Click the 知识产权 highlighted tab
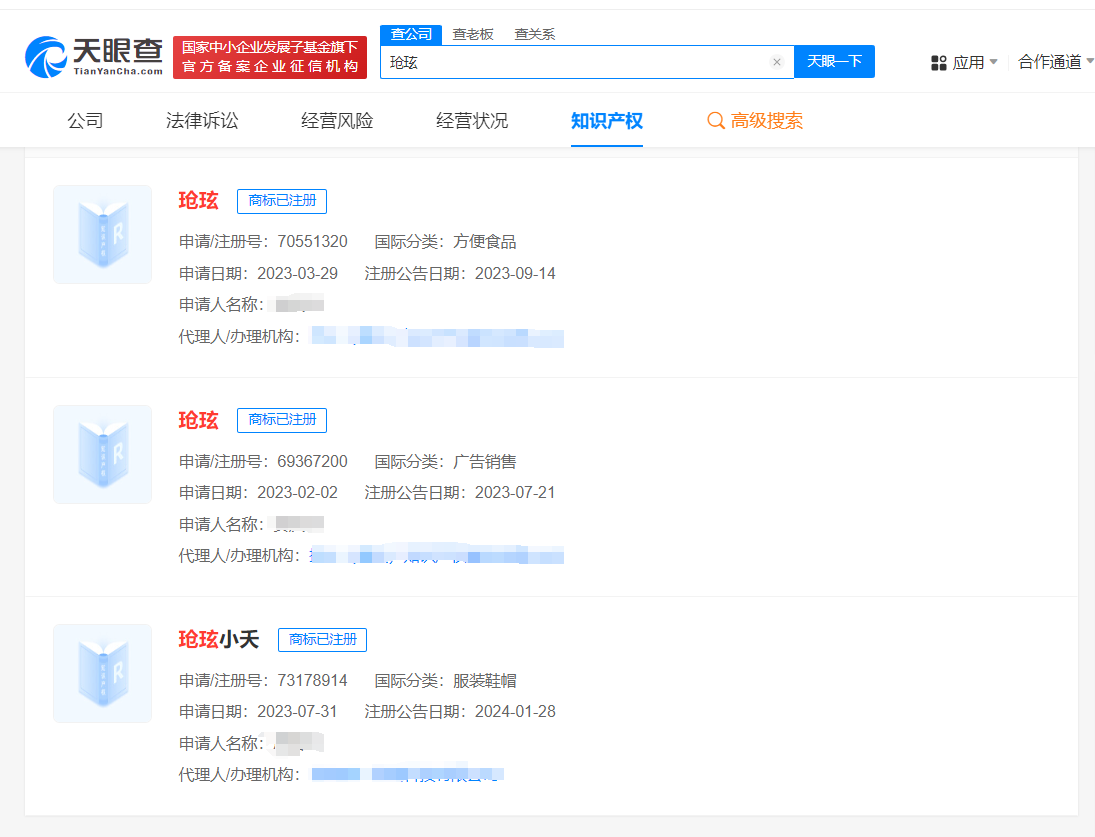1095x837 pixels. [606, 118]
